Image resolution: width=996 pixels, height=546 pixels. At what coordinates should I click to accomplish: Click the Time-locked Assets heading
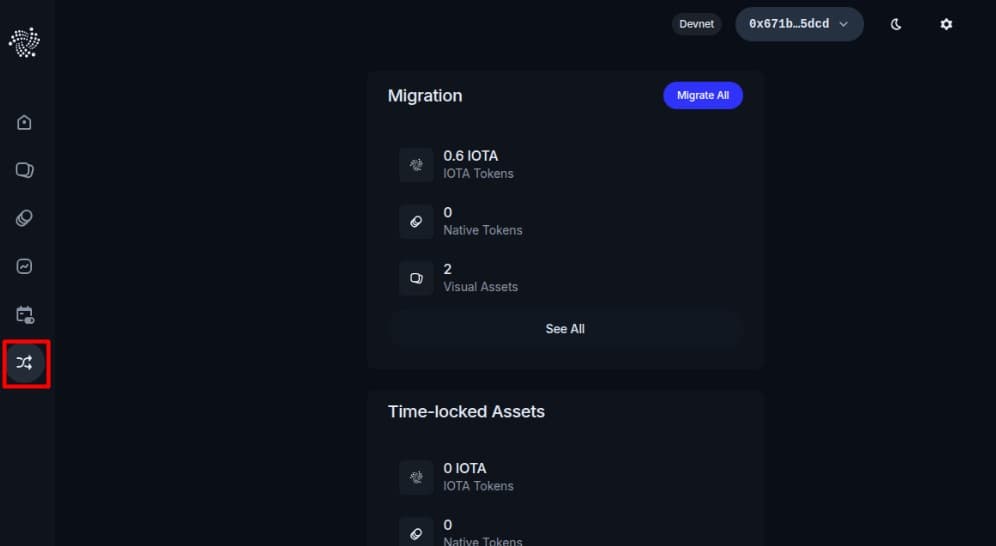point(466,412)
